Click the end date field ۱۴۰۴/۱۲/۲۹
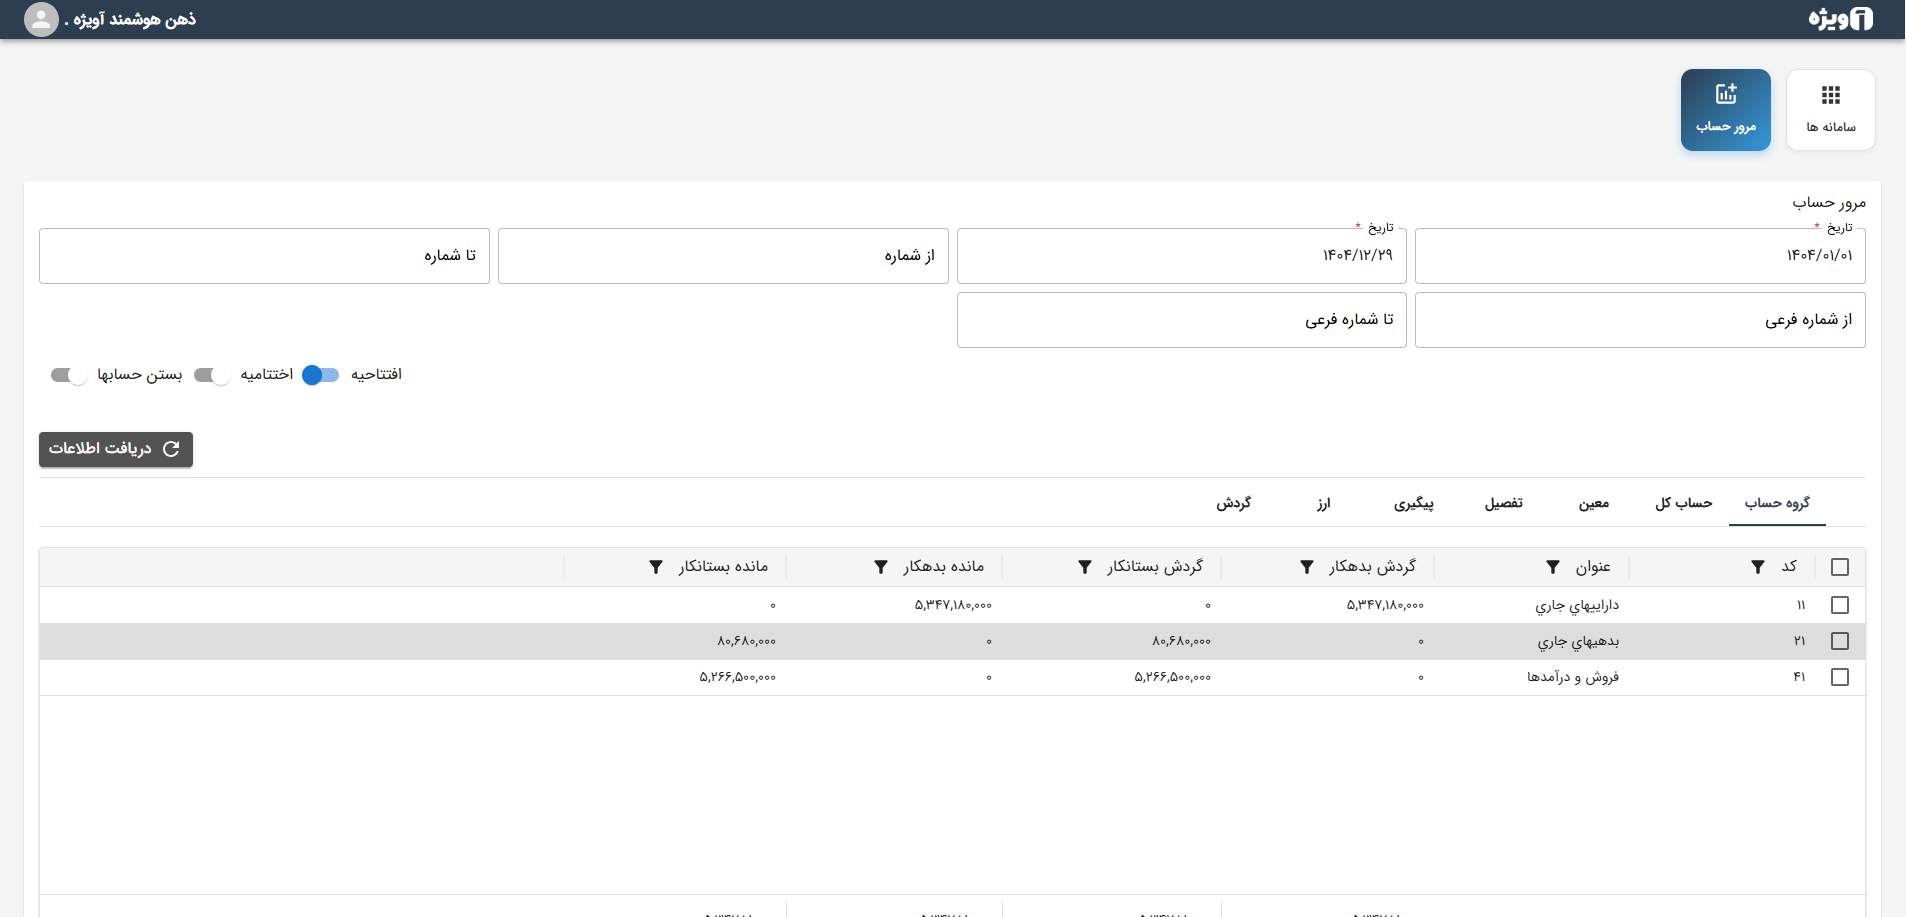This screenshot has width=1906, height=917. (x=1182, y=256)
